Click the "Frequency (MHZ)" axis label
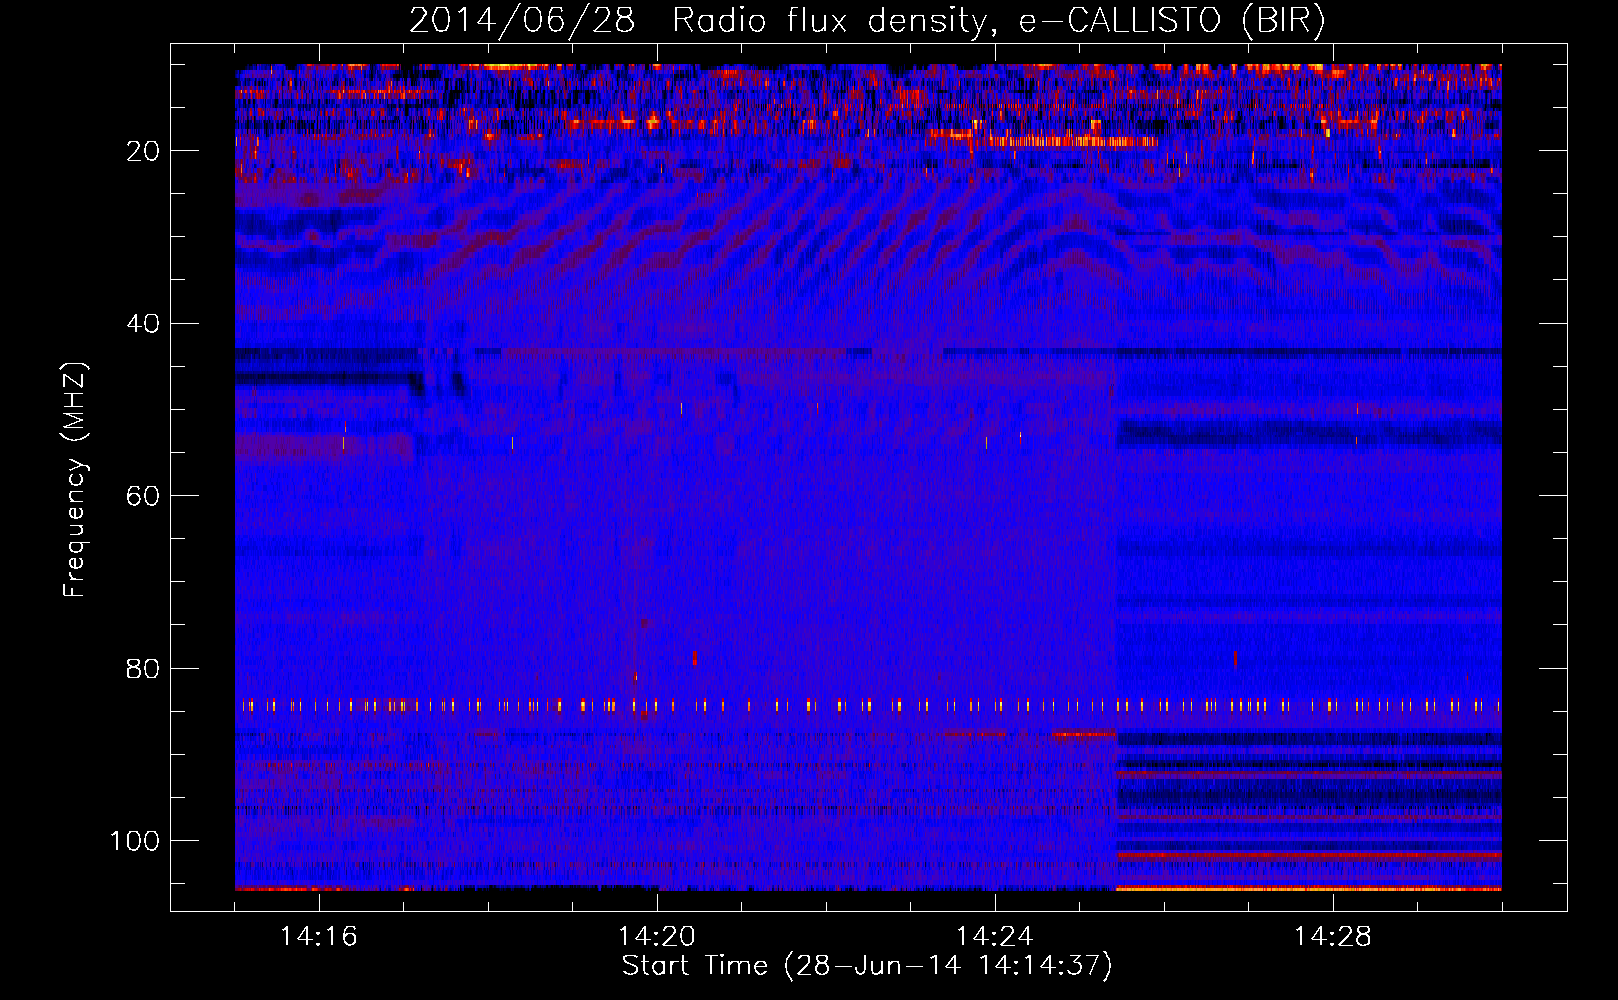 pos(75,480)
